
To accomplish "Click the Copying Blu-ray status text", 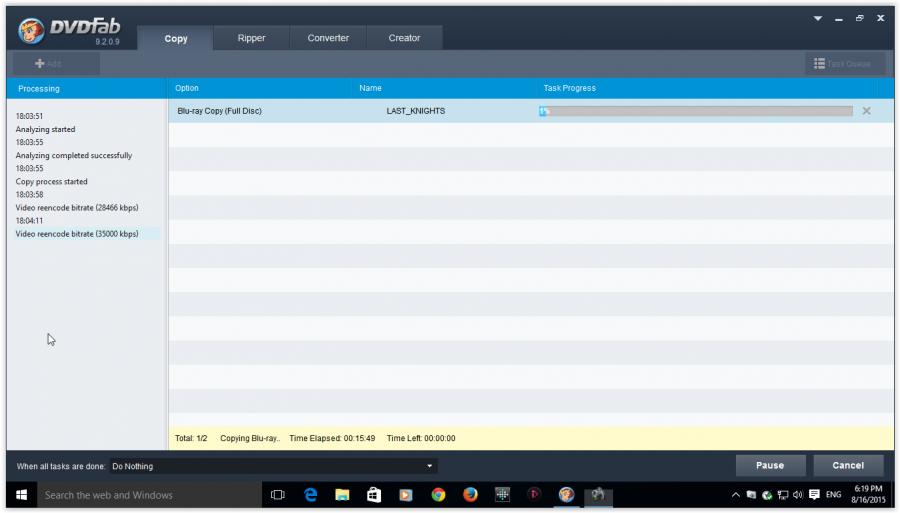I will click(x=250, y=438).
